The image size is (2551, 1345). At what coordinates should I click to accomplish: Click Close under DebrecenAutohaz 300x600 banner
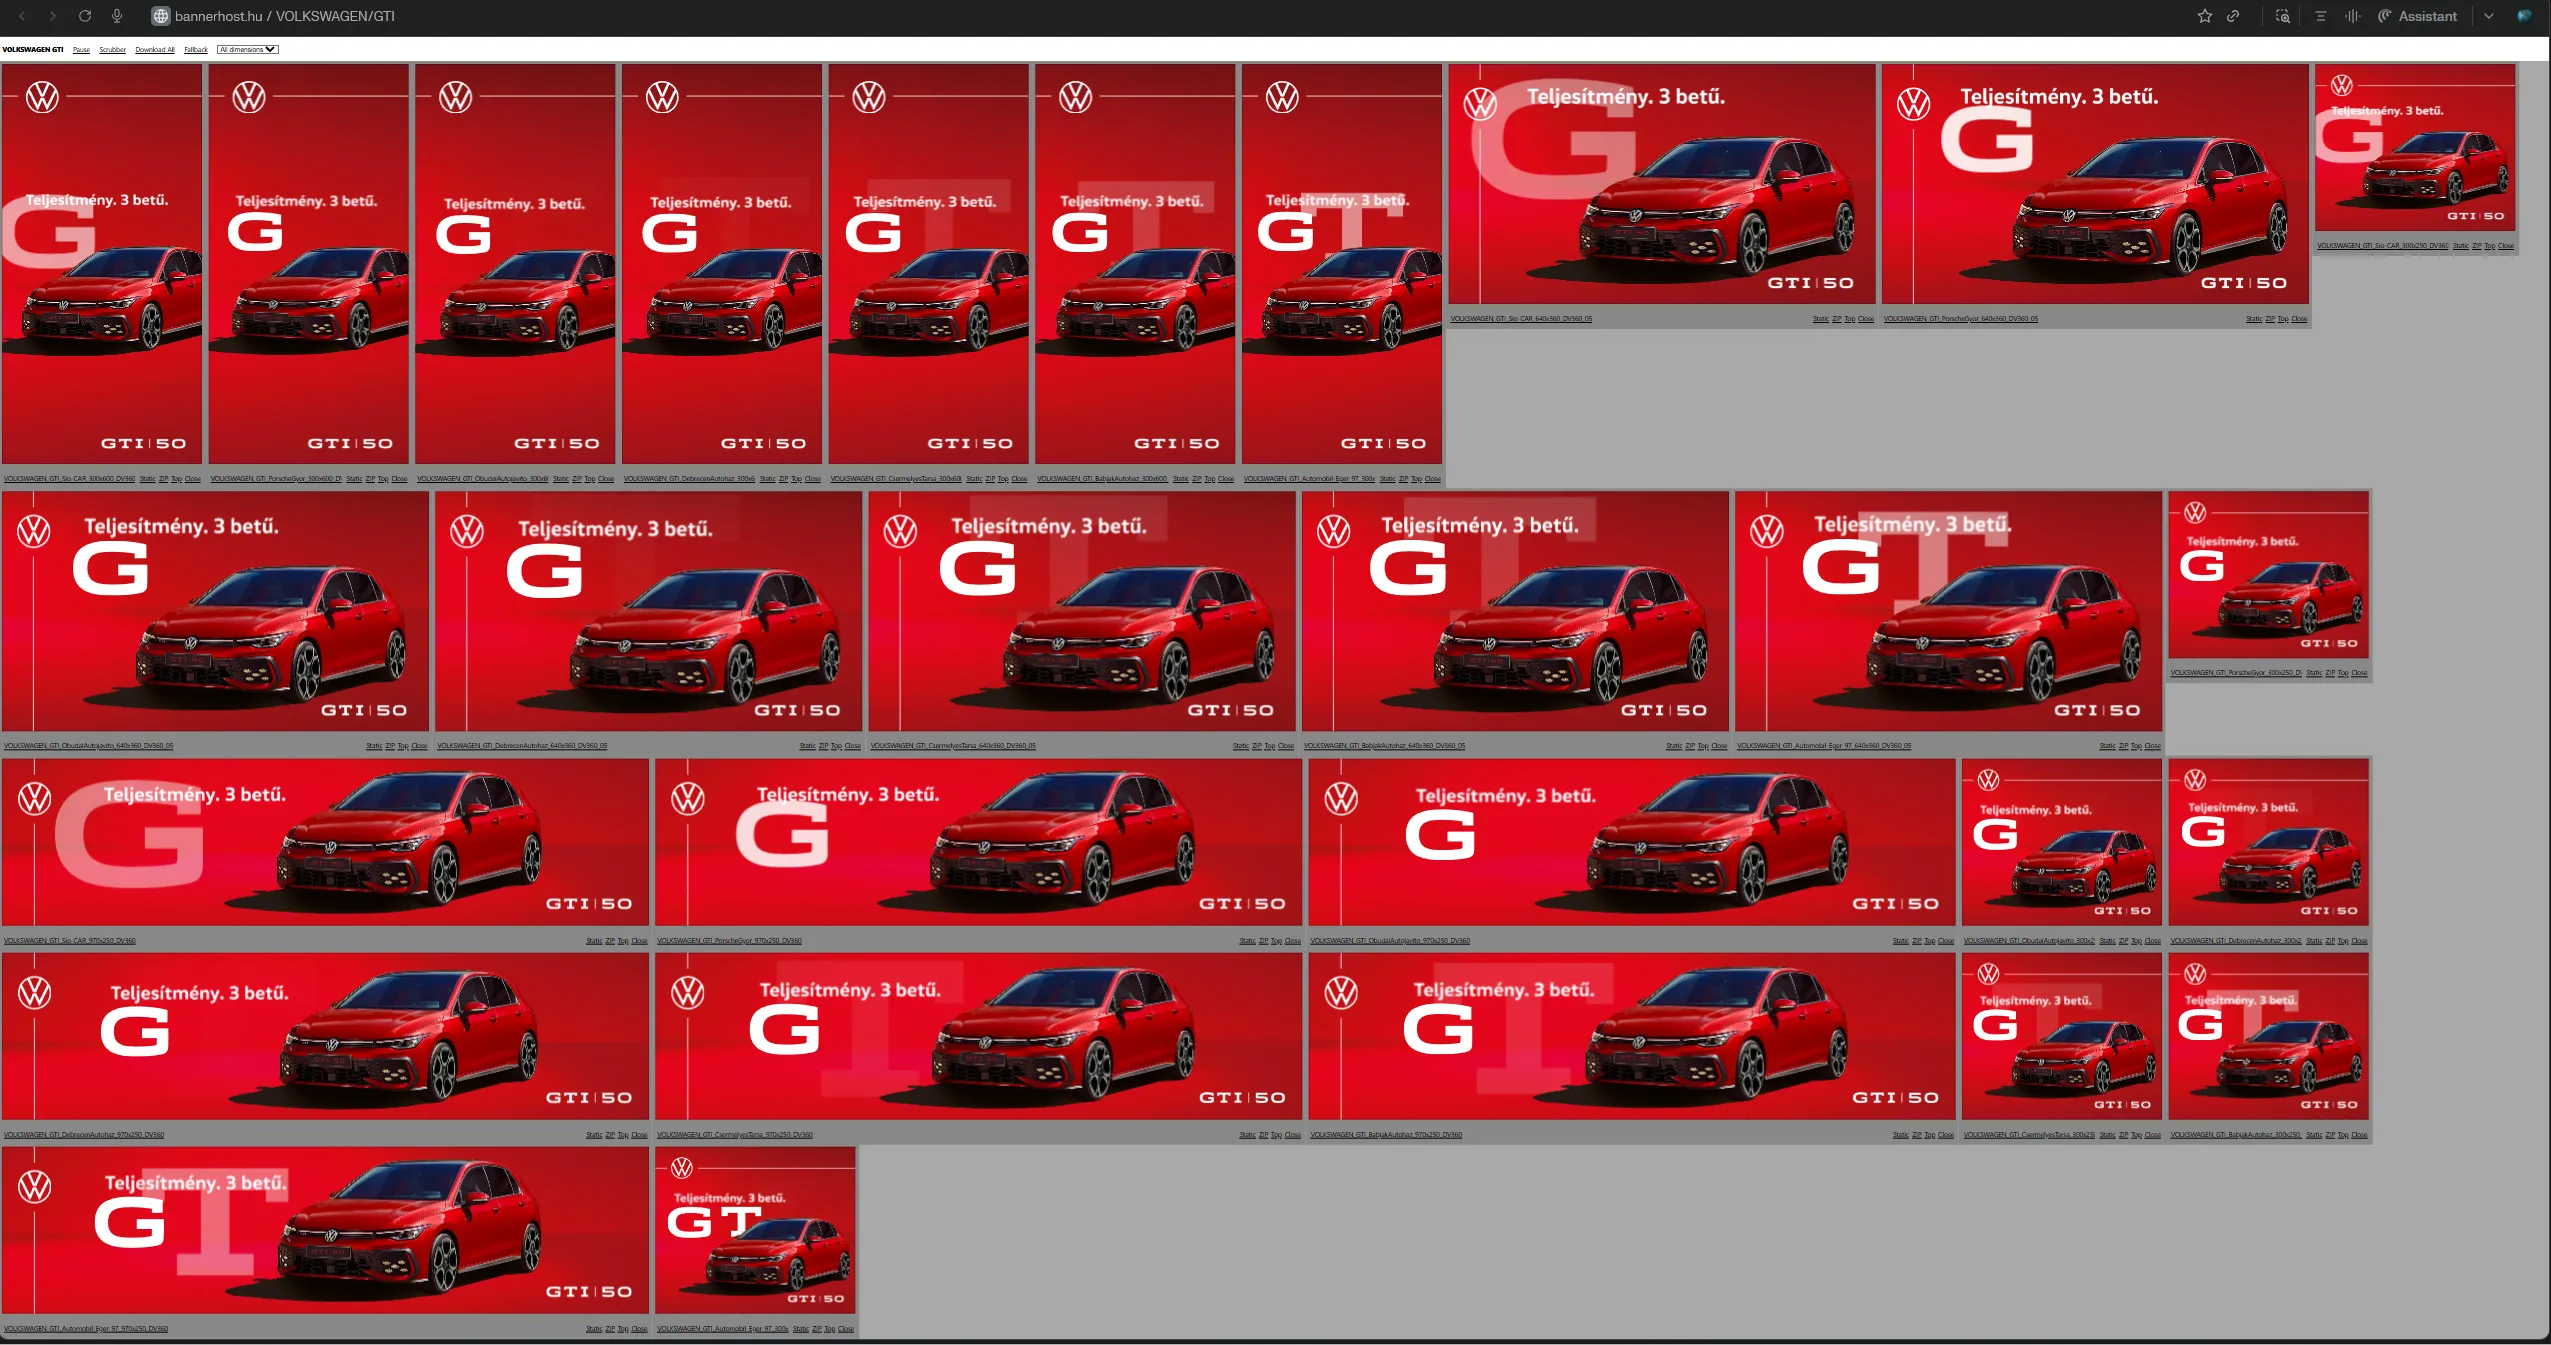(813, 479)
